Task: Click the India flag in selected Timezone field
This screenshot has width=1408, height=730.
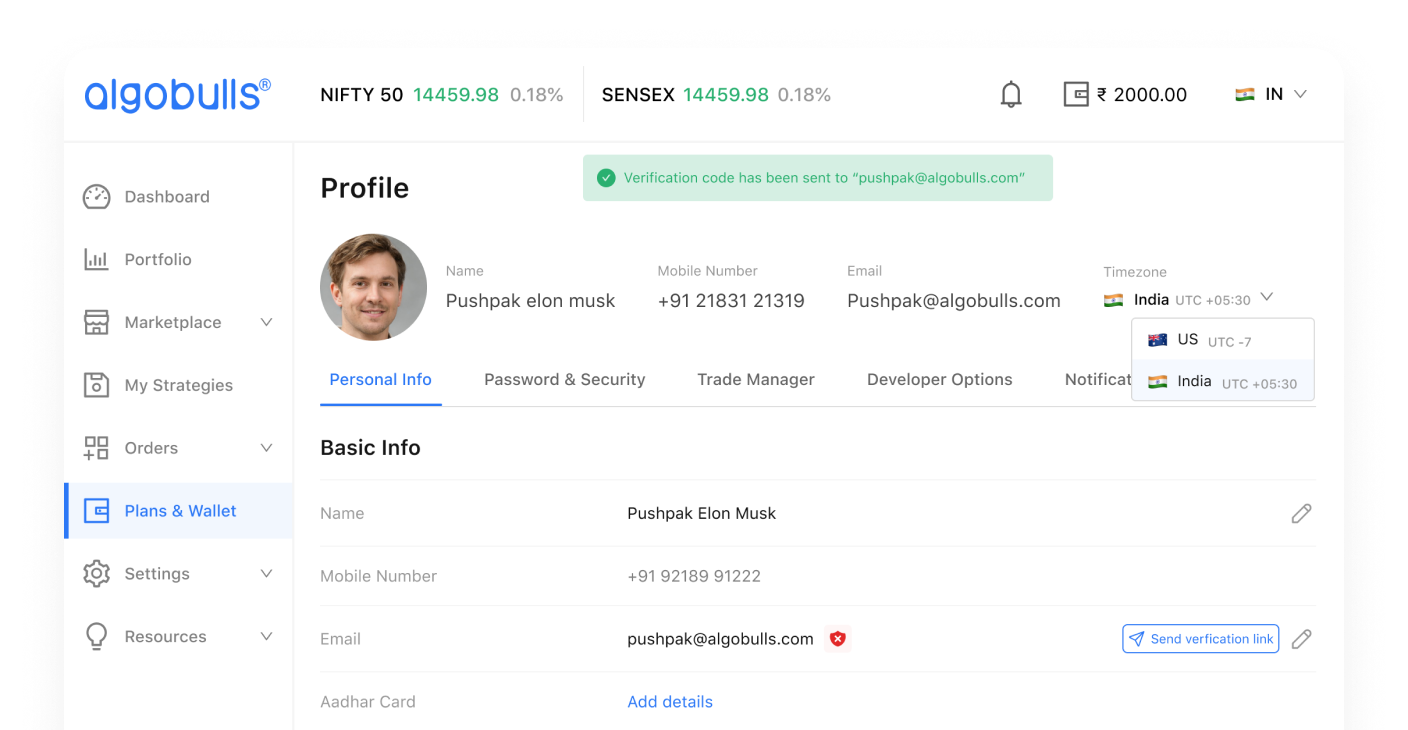Action: [x=1113, y=300]
